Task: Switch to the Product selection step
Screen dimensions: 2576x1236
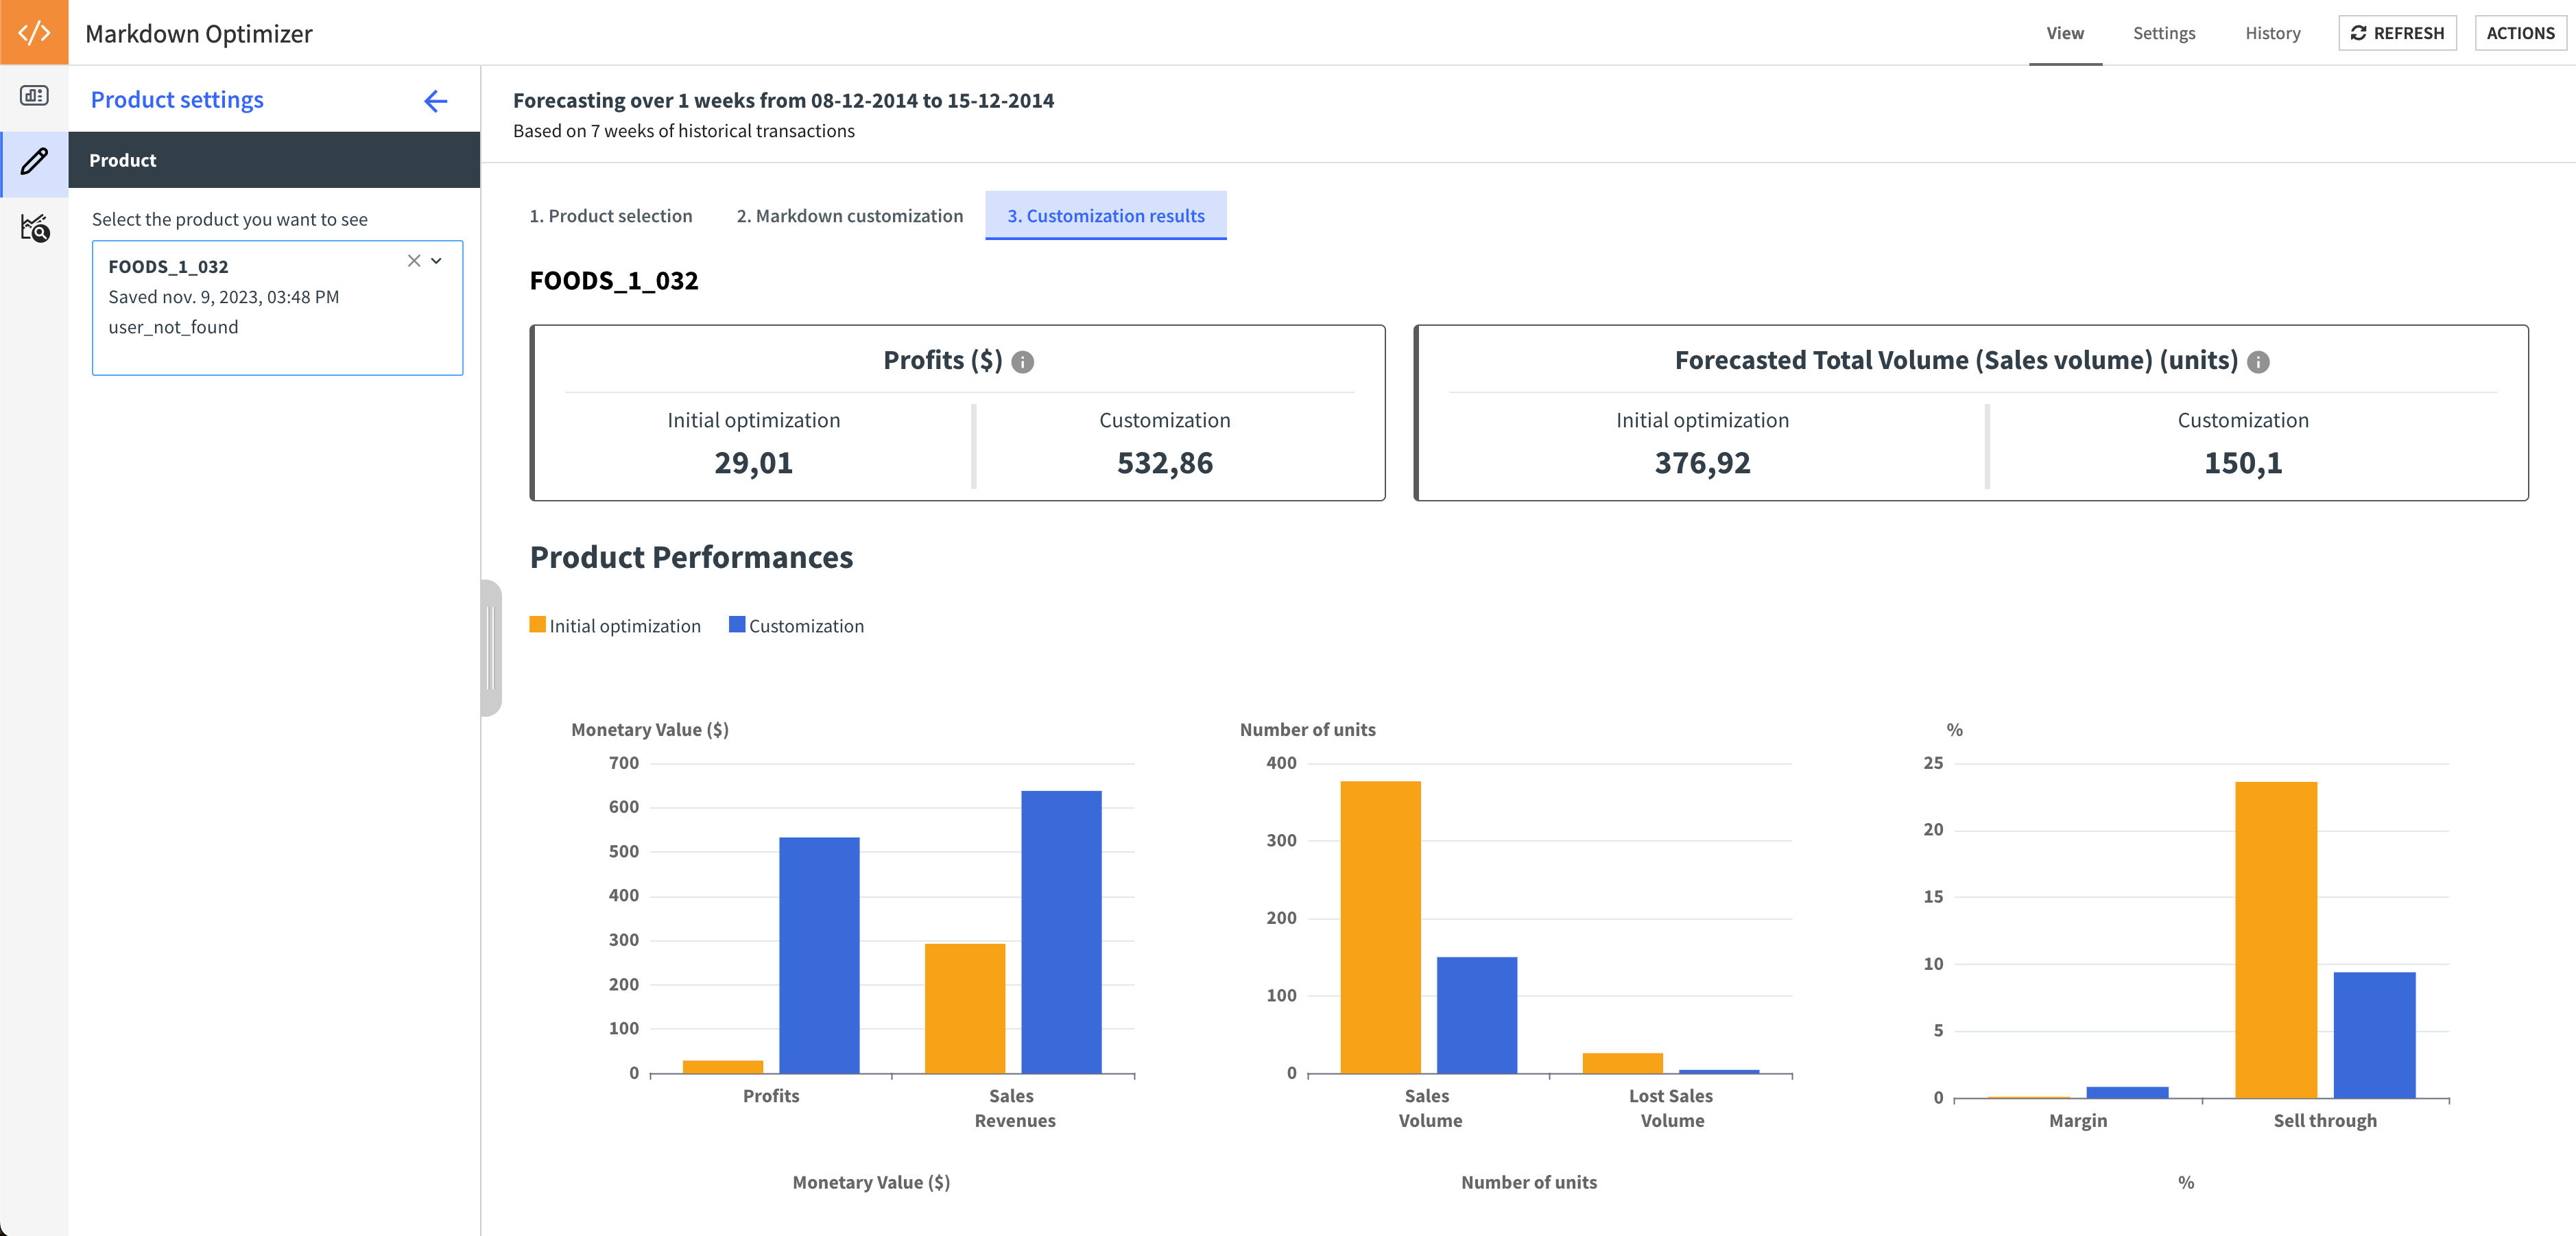Action: pos(611,215)
